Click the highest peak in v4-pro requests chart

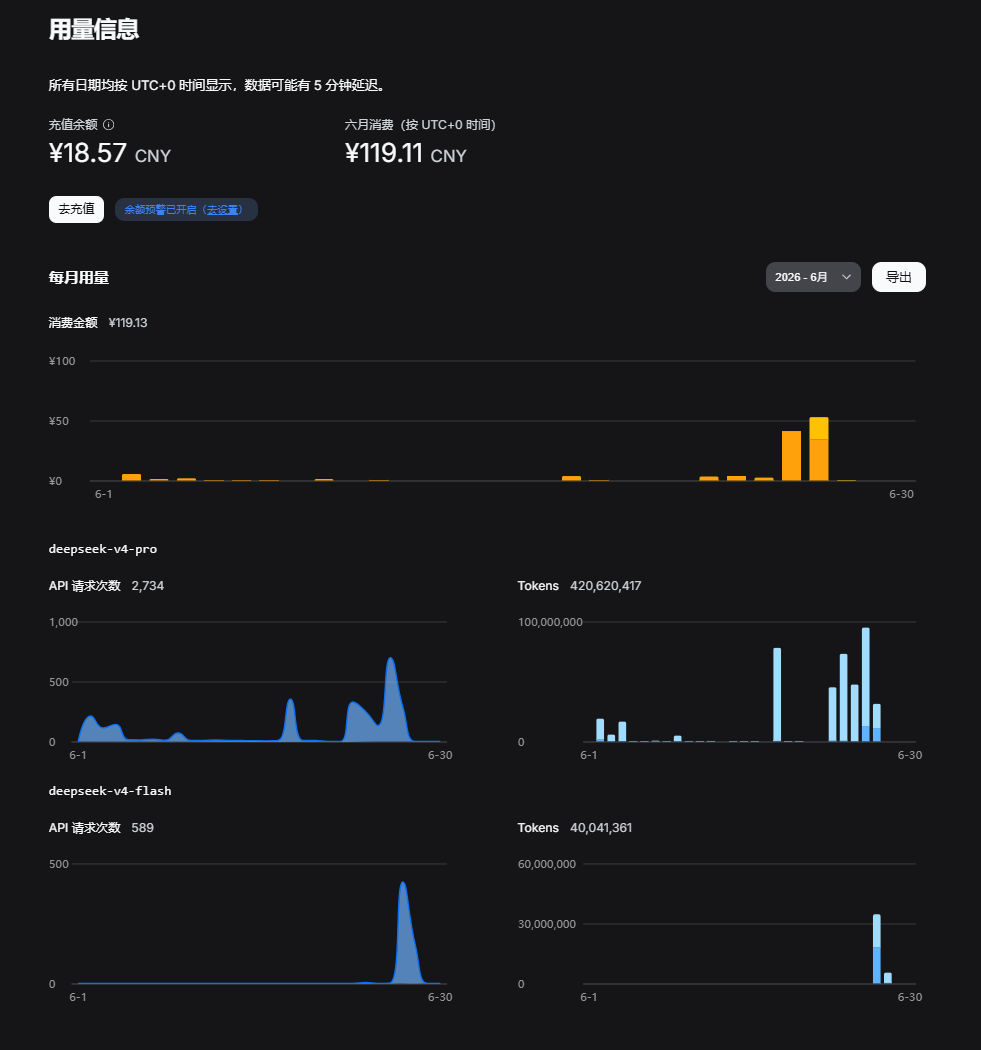click(x=390, y=660)
